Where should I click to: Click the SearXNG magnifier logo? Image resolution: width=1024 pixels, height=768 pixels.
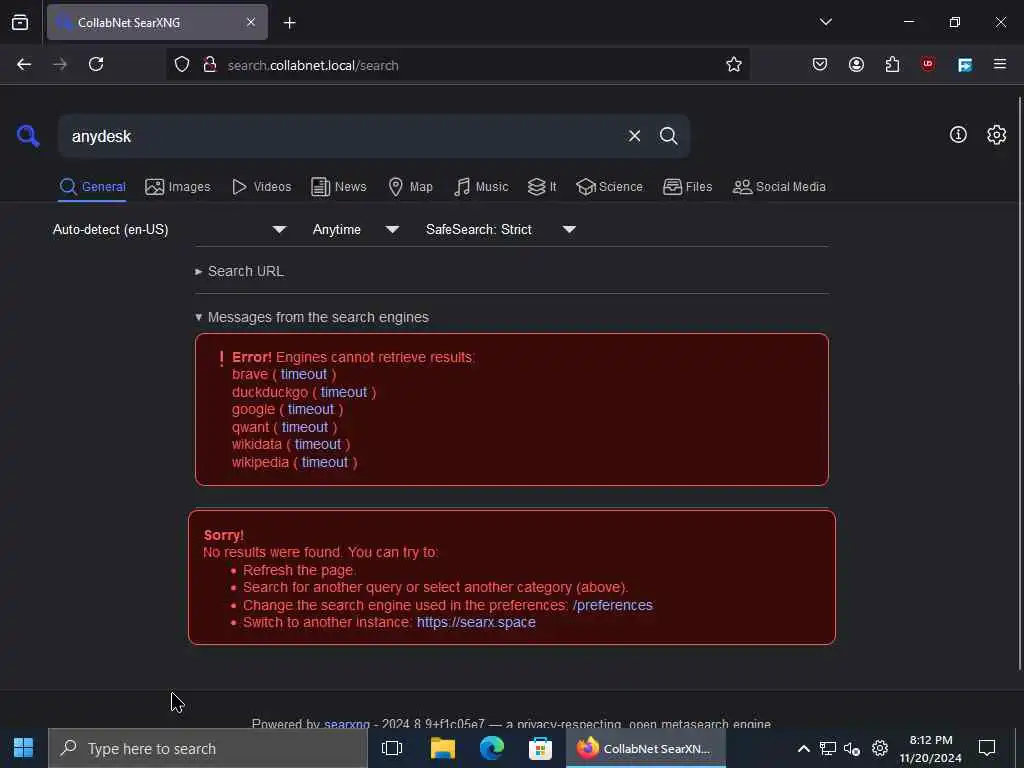tap(27, 136)
